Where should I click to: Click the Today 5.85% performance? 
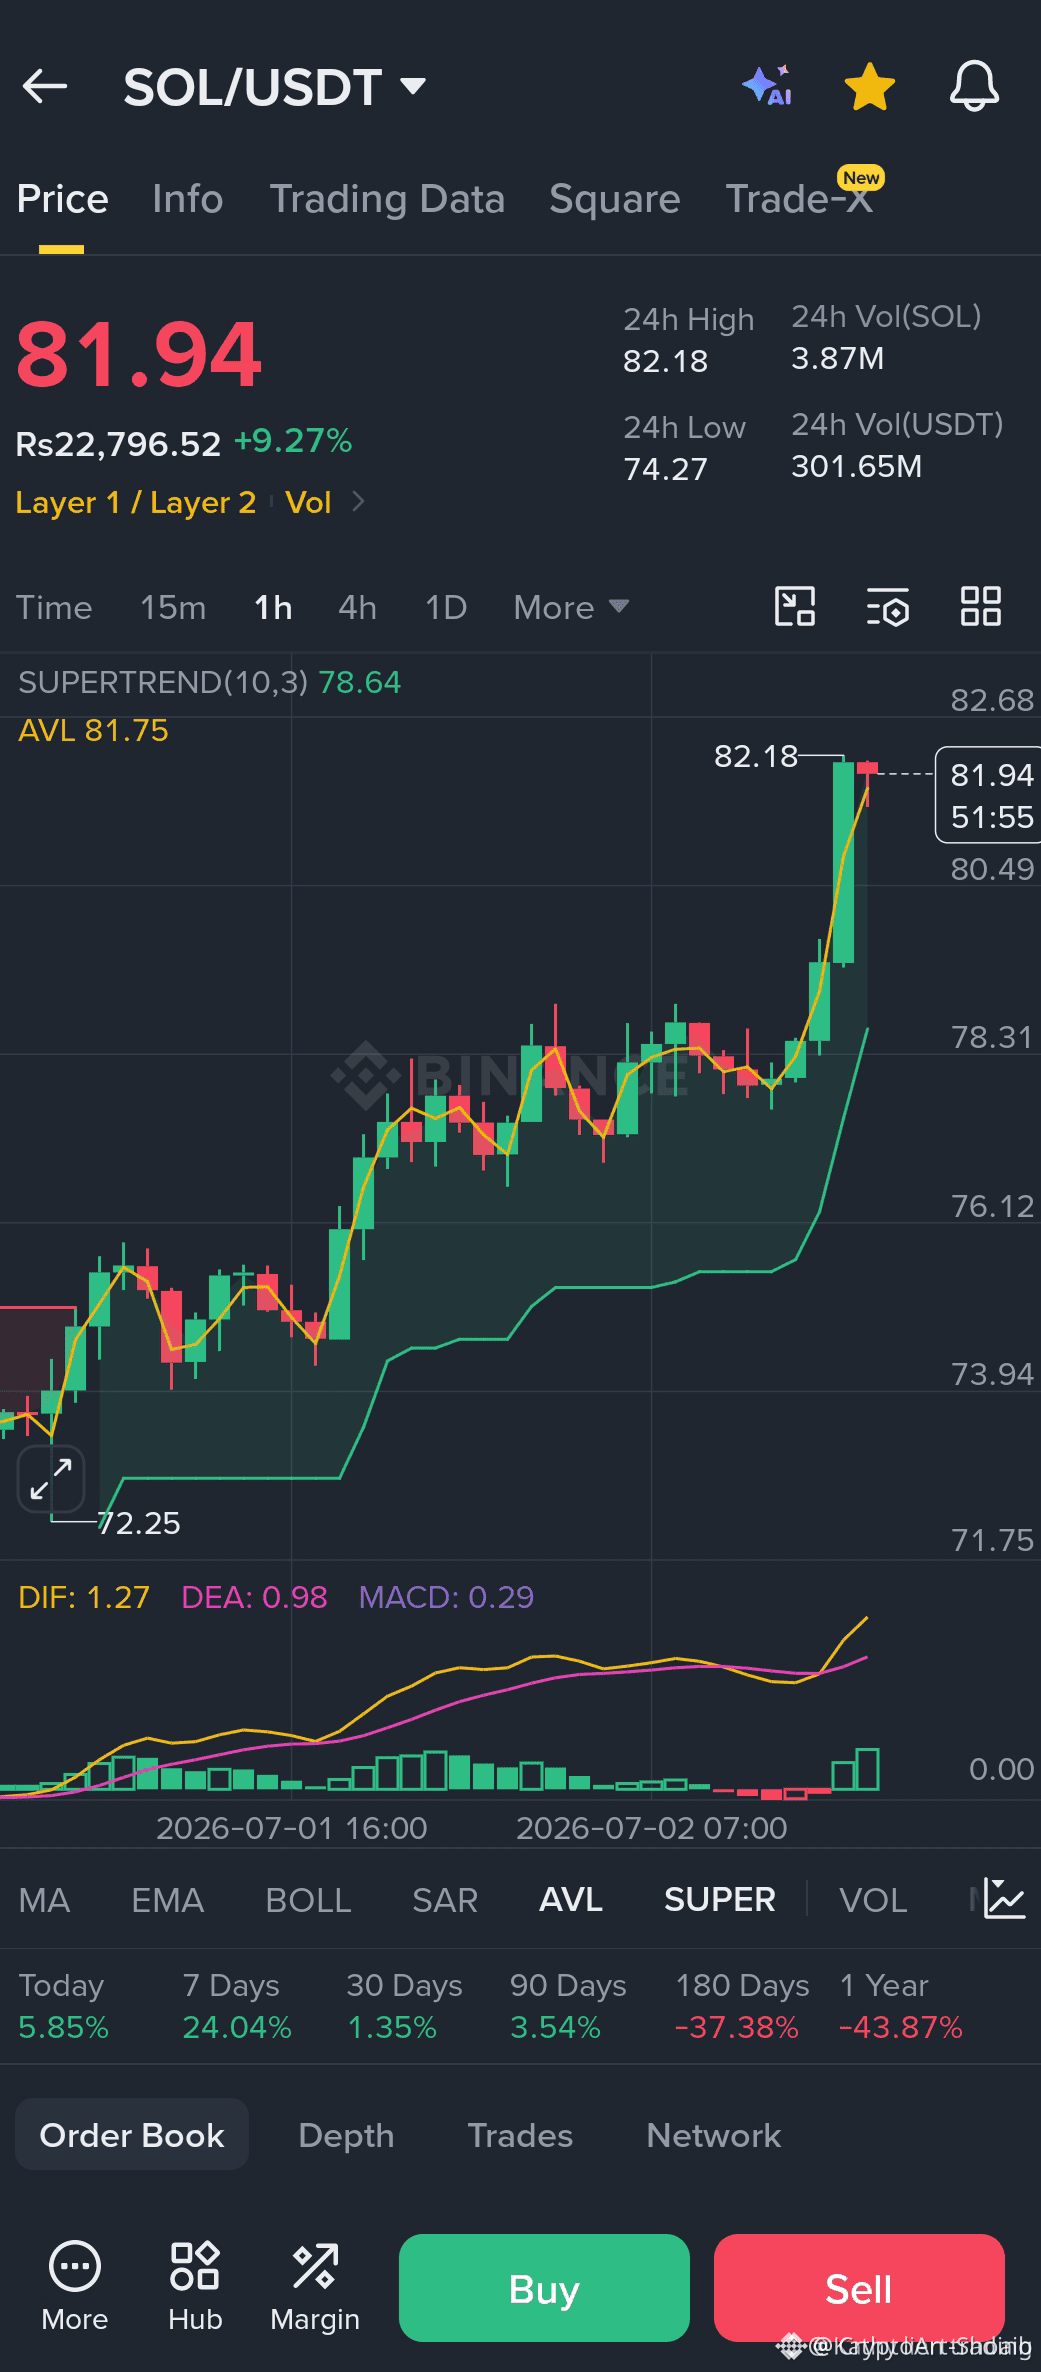click(x=63, y=2006)
